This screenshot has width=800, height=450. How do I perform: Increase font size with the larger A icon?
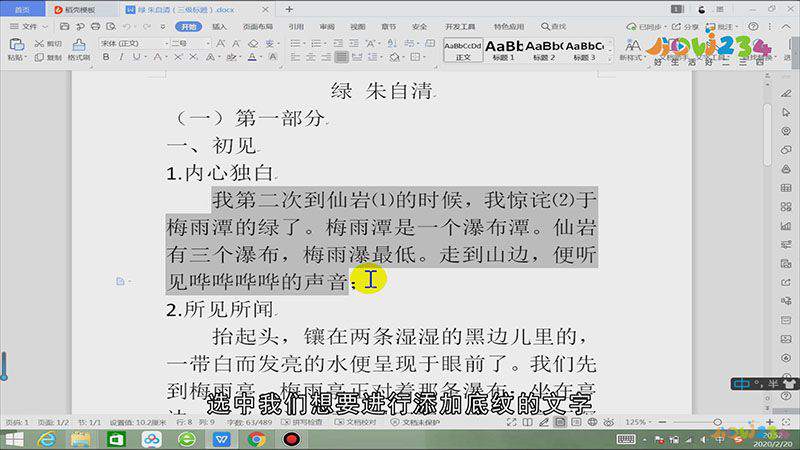[220, 44]
